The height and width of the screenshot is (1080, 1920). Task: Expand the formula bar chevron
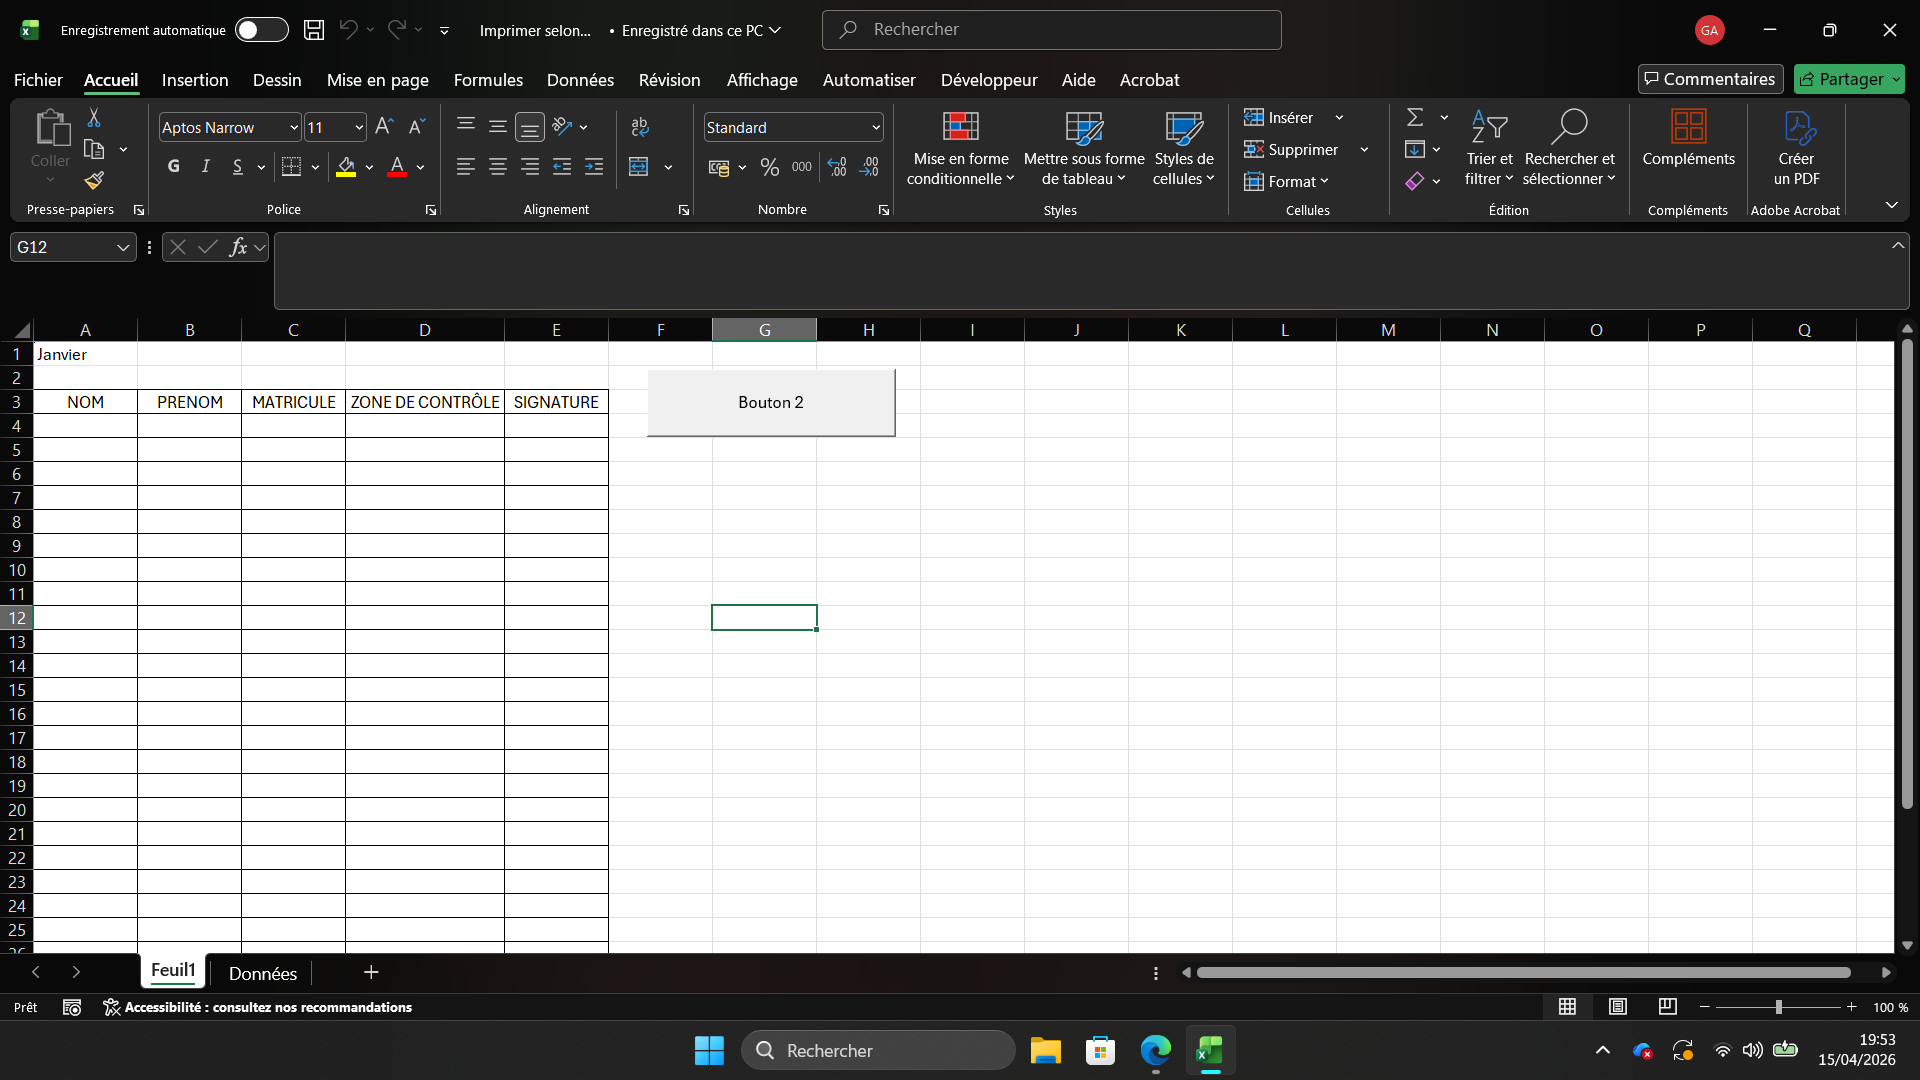pyautogui.click(x=1898, y=245)
